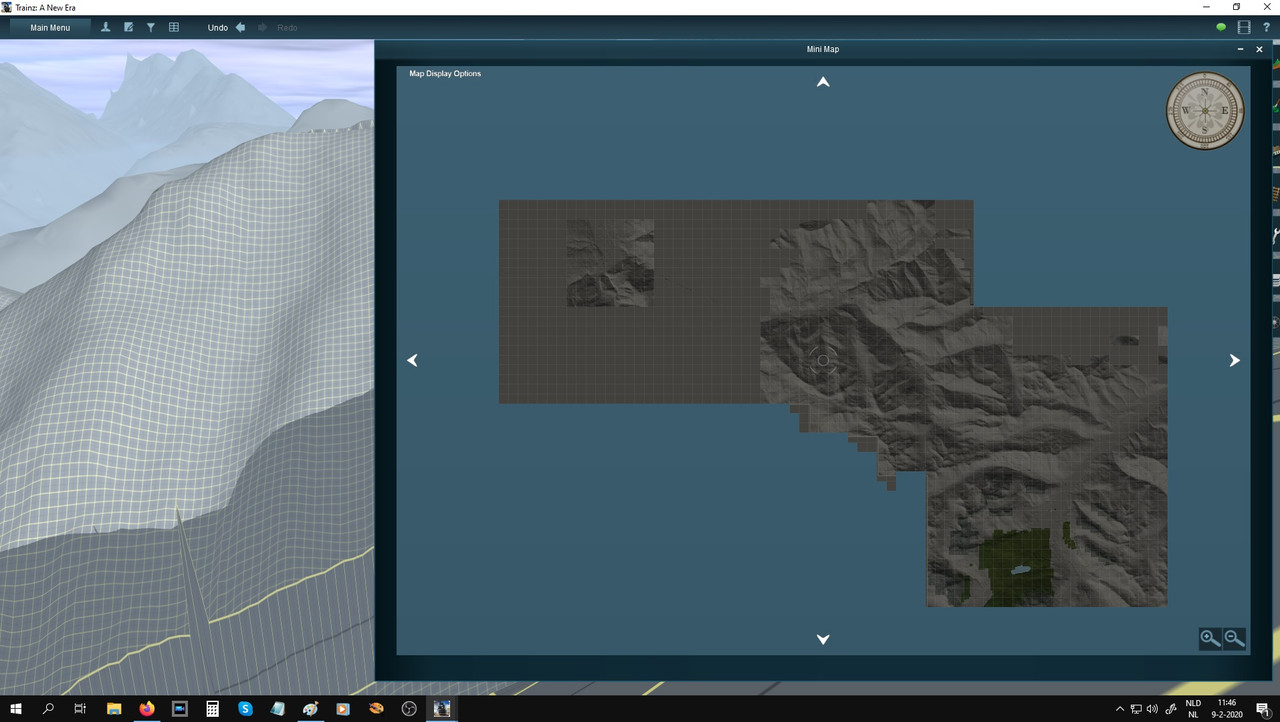
Task: Click the circular position marker on map
Action: [824, 361]
